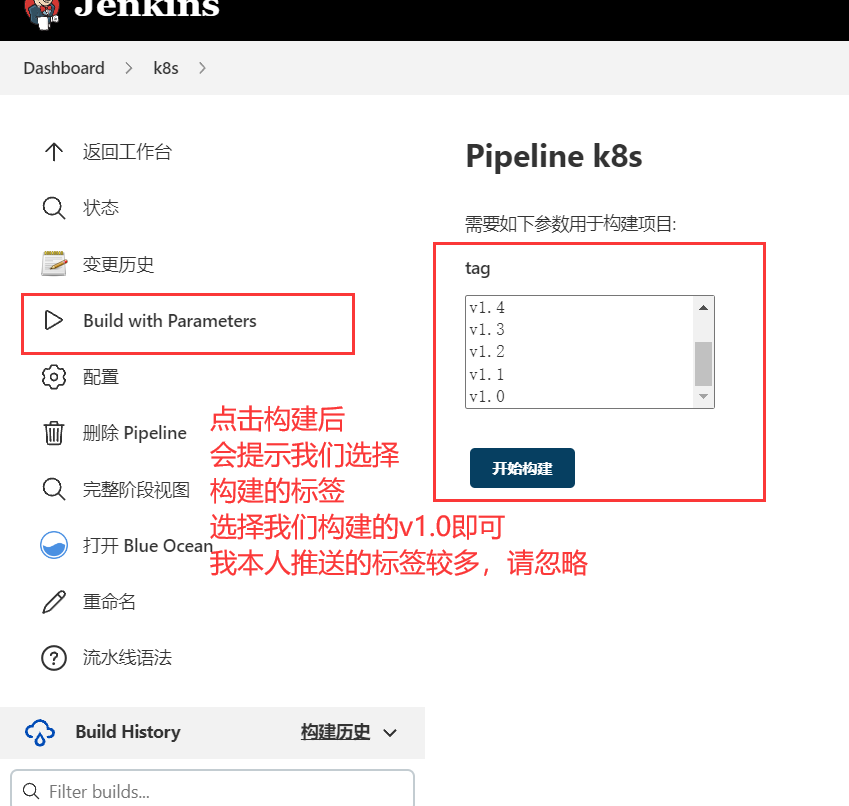Screen dimensions: 849x806
Task: Click the gear icon beside 配置
Action: point(54,377)
